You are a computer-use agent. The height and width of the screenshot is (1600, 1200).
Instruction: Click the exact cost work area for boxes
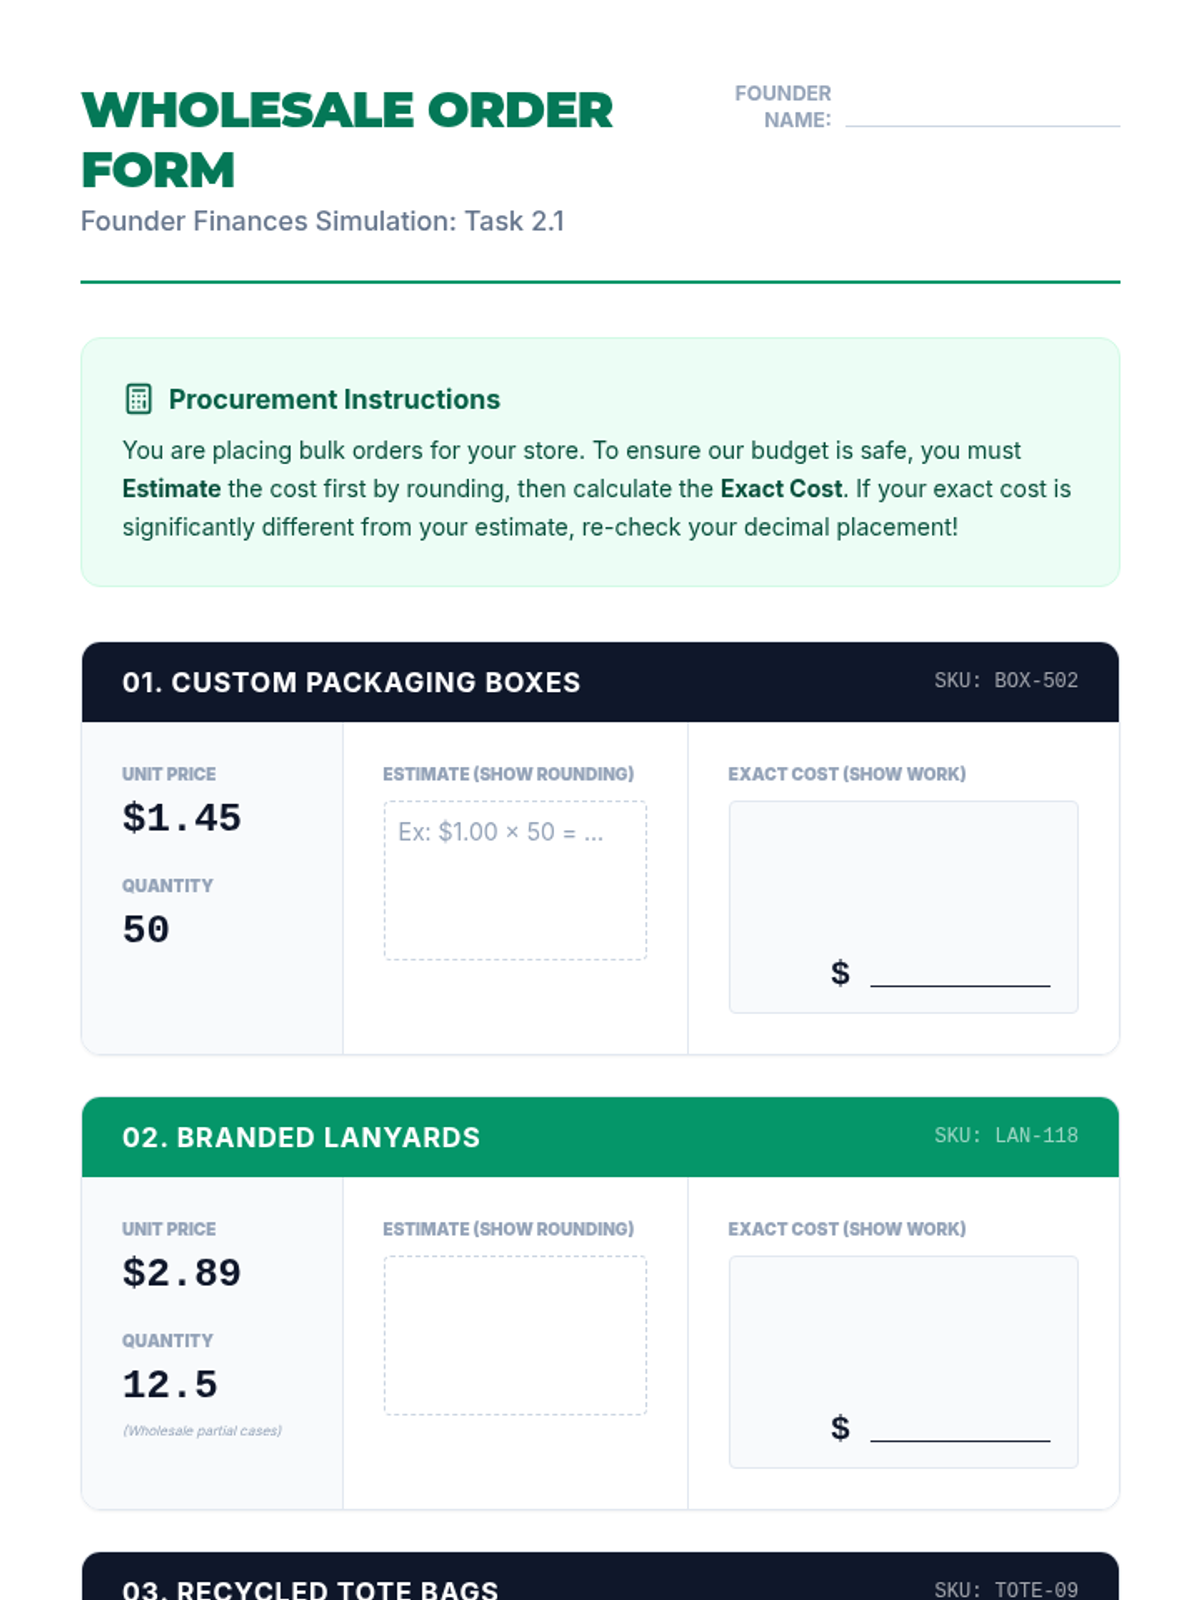[903, 870]
